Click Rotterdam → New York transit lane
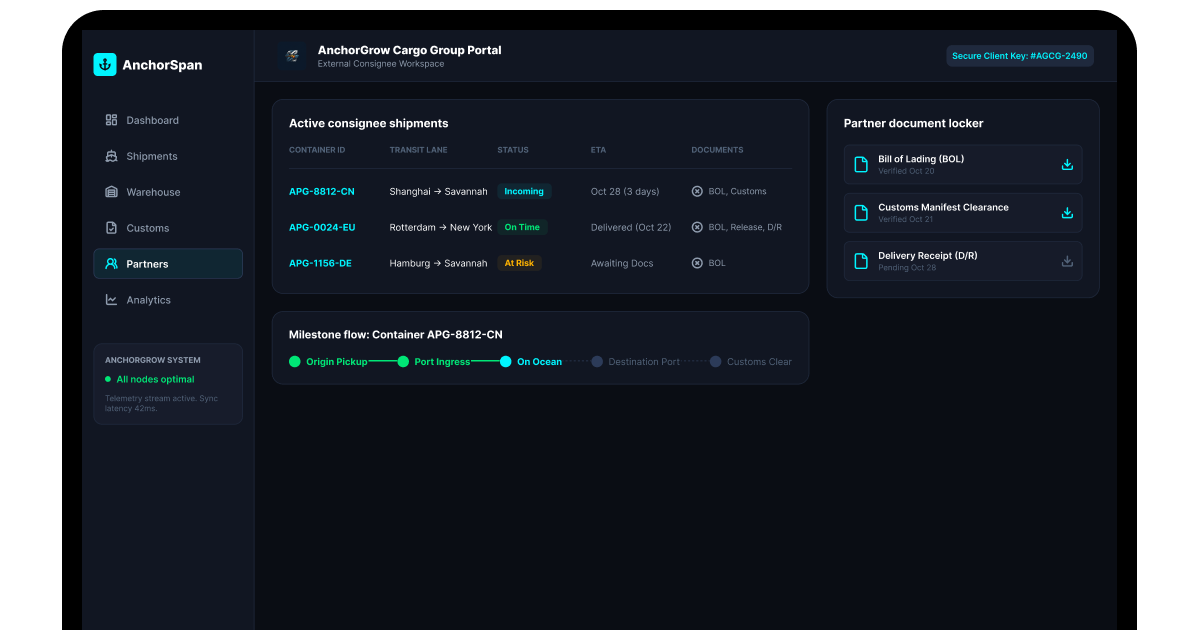Screen dimensions: 1200x630 coord(441,227)
